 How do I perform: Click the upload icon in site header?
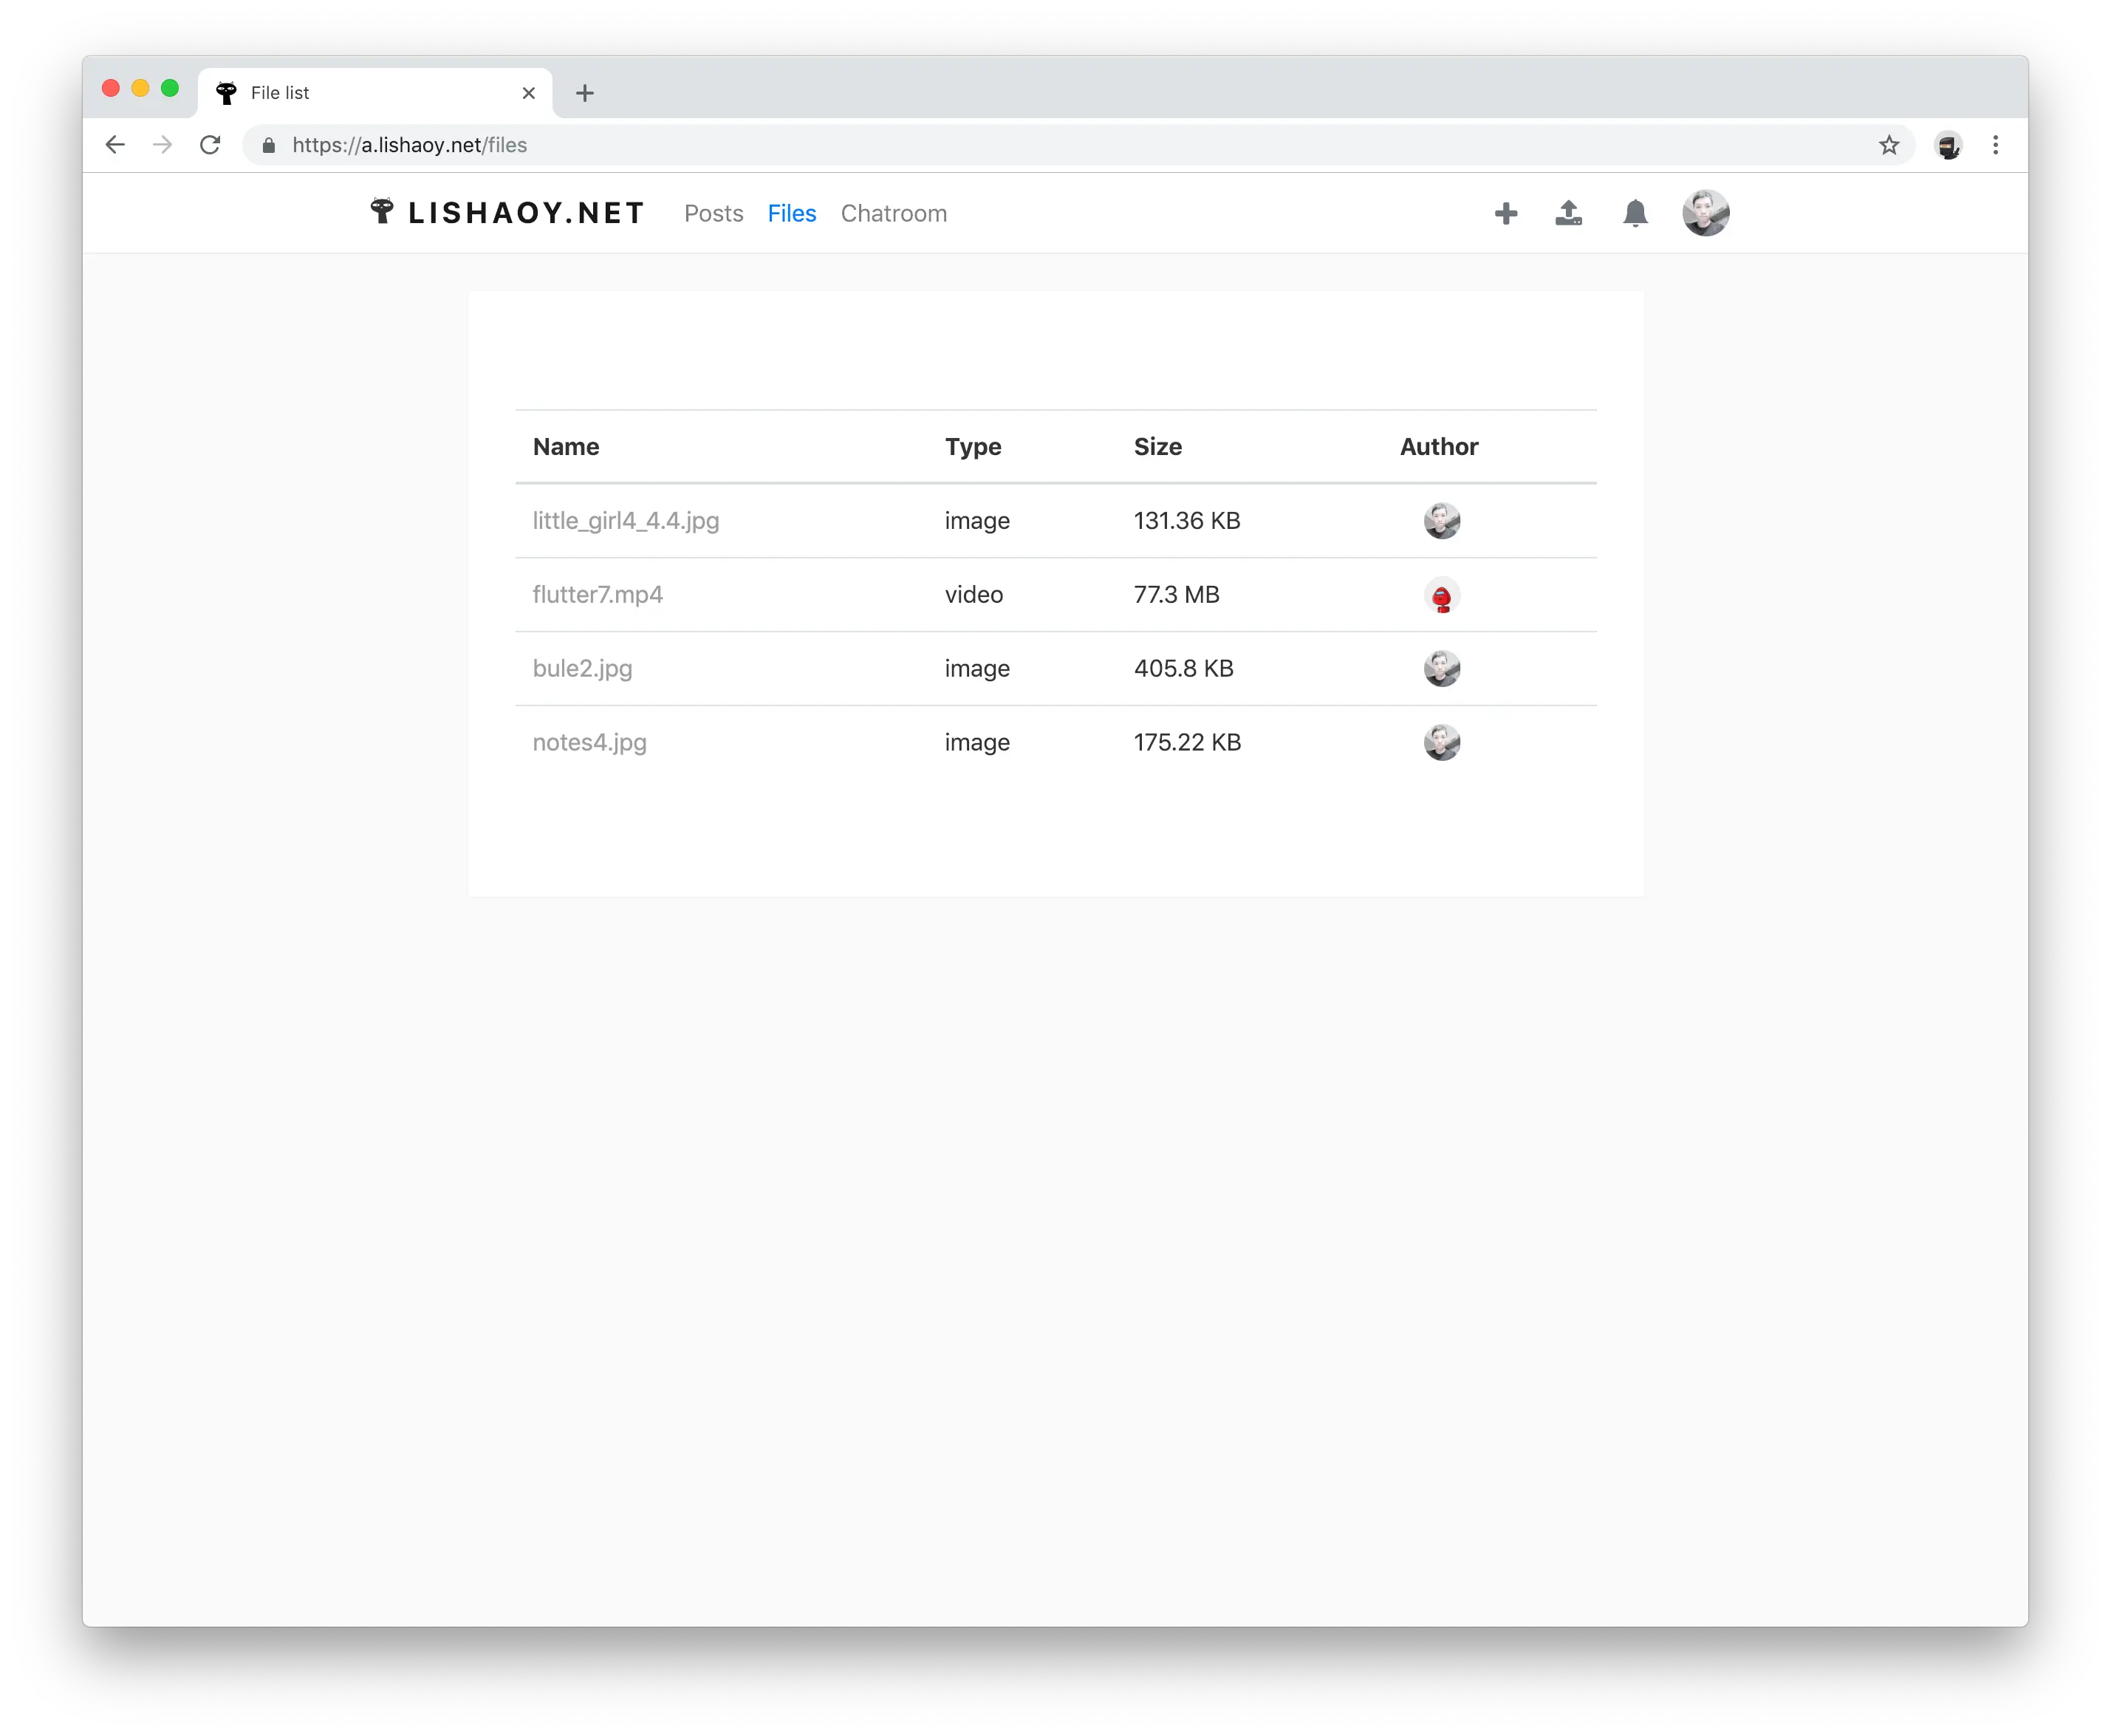click(1569, 213)
